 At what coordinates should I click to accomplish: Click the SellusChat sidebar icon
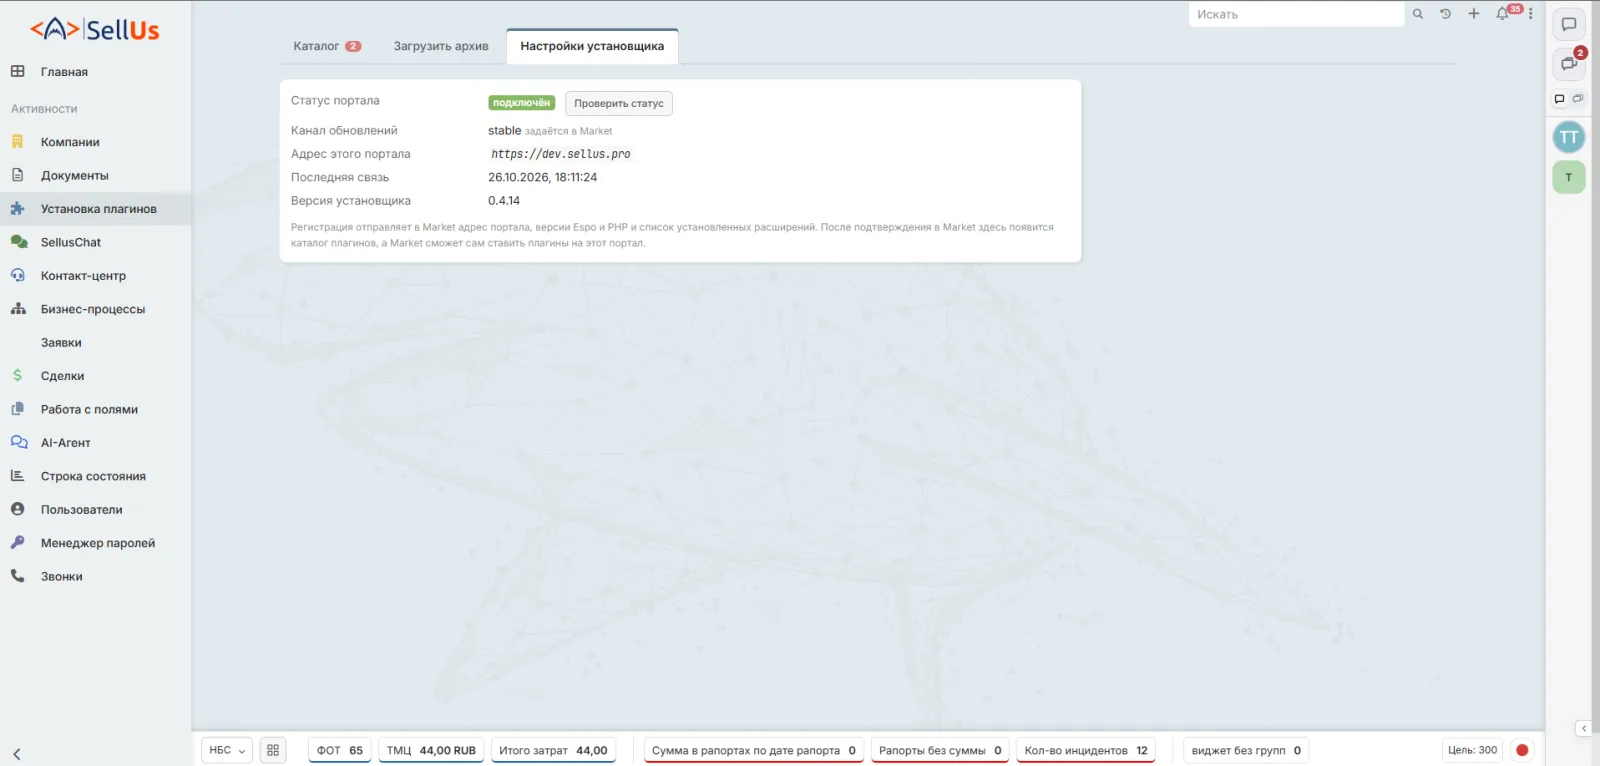tap(18, 242)
